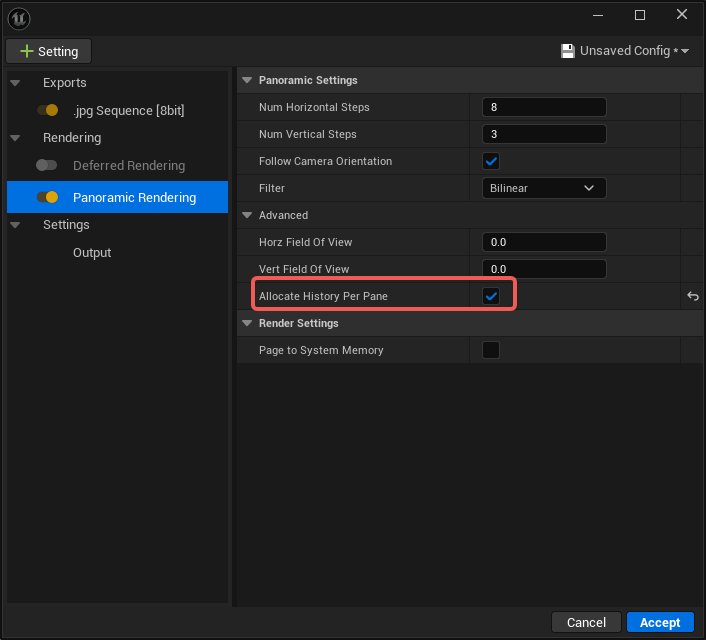706x640 pixels.
Task: Collapse the Exports tree section
Action: pos(15,83)
